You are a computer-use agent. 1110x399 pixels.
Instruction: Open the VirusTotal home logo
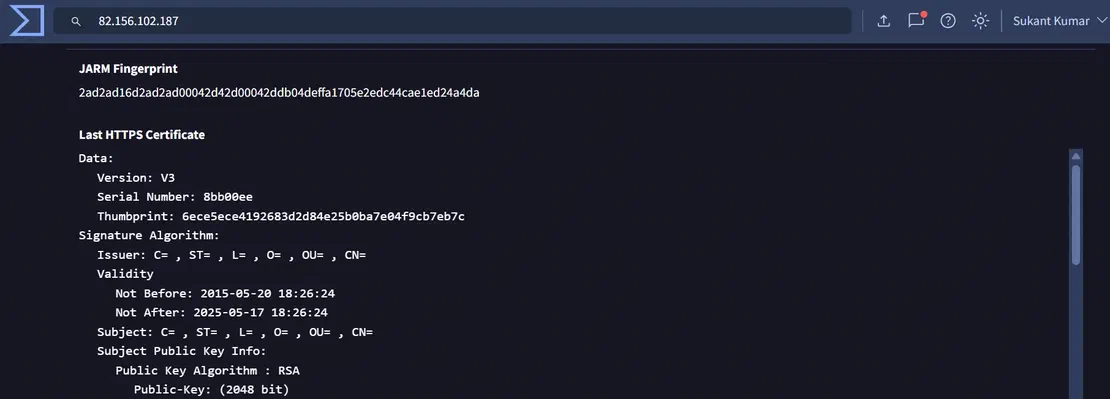(x=27, y=21)
